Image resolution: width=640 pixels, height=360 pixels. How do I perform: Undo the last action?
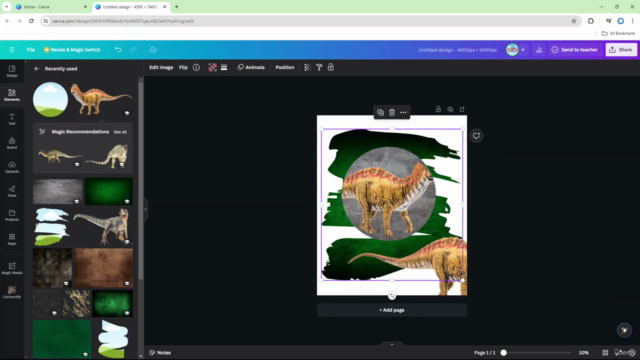tap(118, 50)
